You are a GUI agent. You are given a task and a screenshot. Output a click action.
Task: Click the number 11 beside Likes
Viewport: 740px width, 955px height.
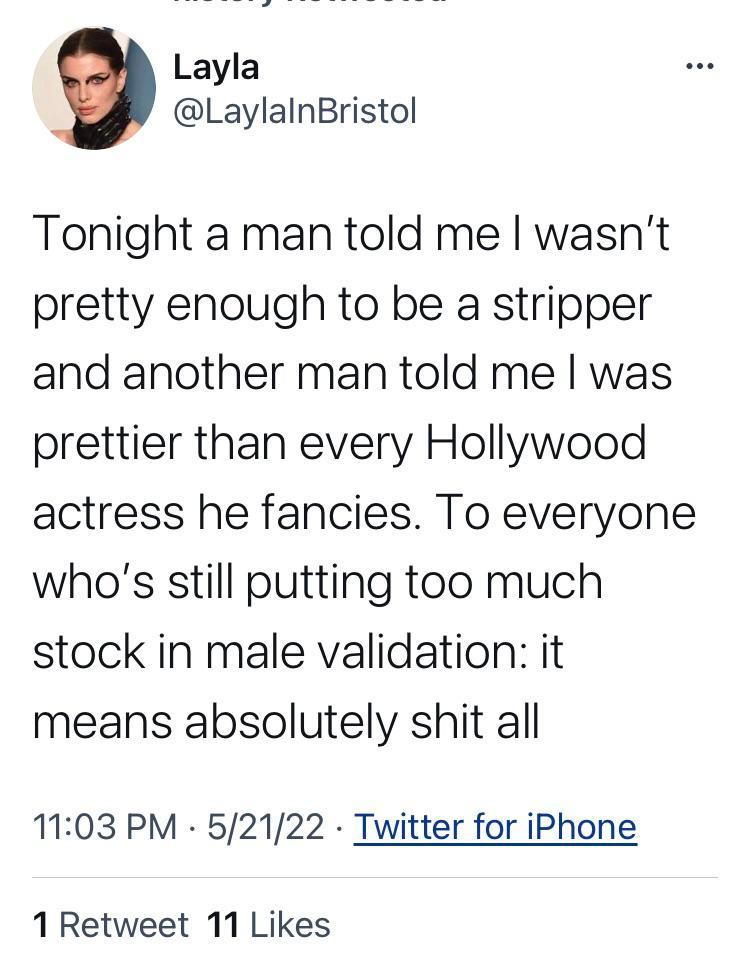[223, 924]
